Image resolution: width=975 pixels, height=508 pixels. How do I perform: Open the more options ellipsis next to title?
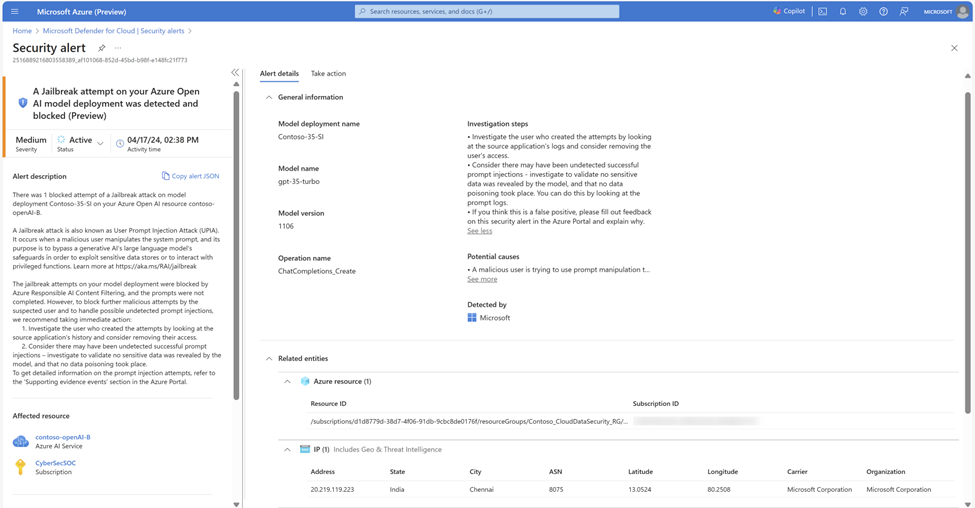coord(118,48)
